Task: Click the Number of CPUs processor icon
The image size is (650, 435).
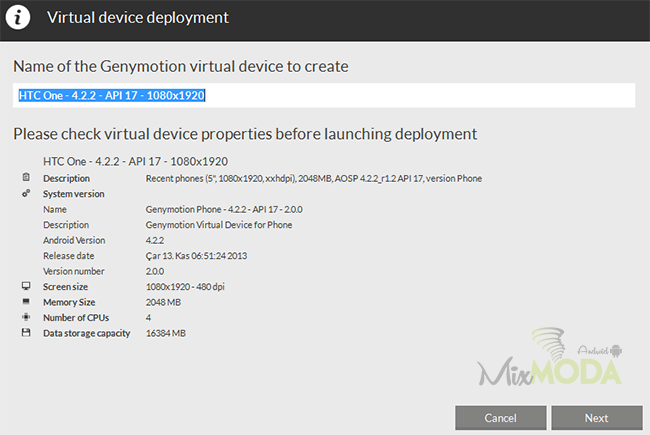Action: (26, 317)
